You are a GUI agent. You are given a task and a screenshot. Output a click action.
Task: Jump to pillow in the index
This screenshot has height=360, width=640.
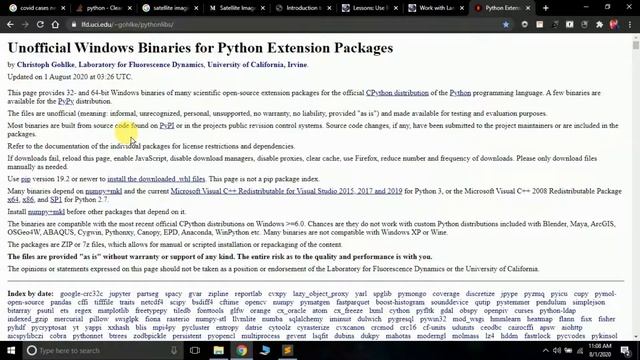tap(99, 319)
